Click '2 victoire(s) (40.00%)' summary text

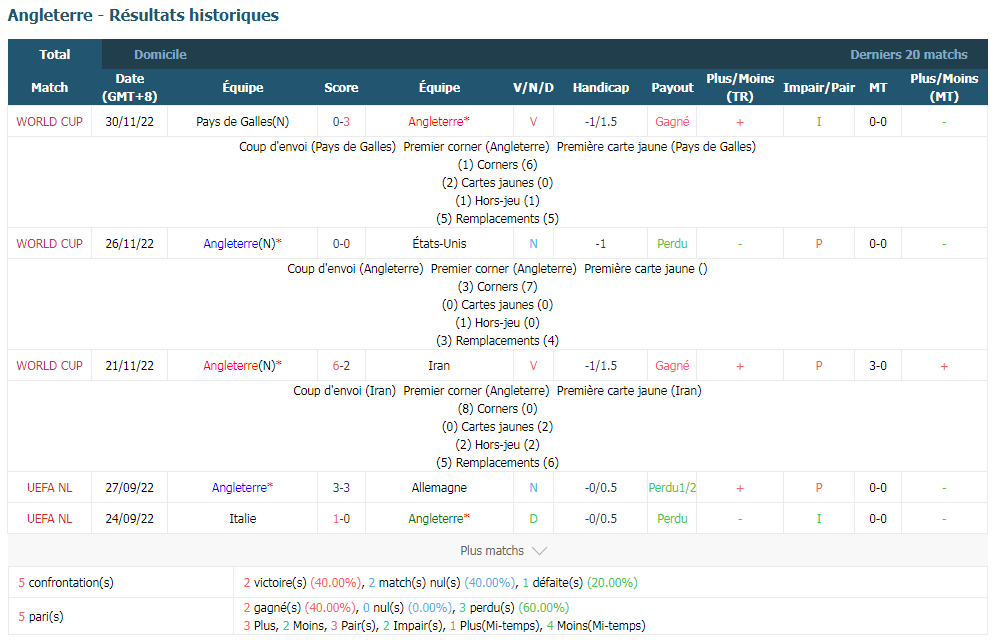point(302,583)
